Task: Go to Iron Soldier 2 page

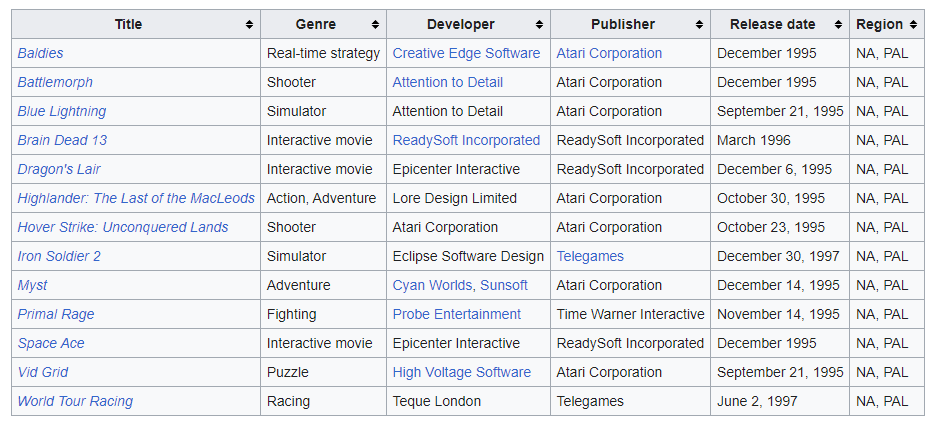Action: 59,256
